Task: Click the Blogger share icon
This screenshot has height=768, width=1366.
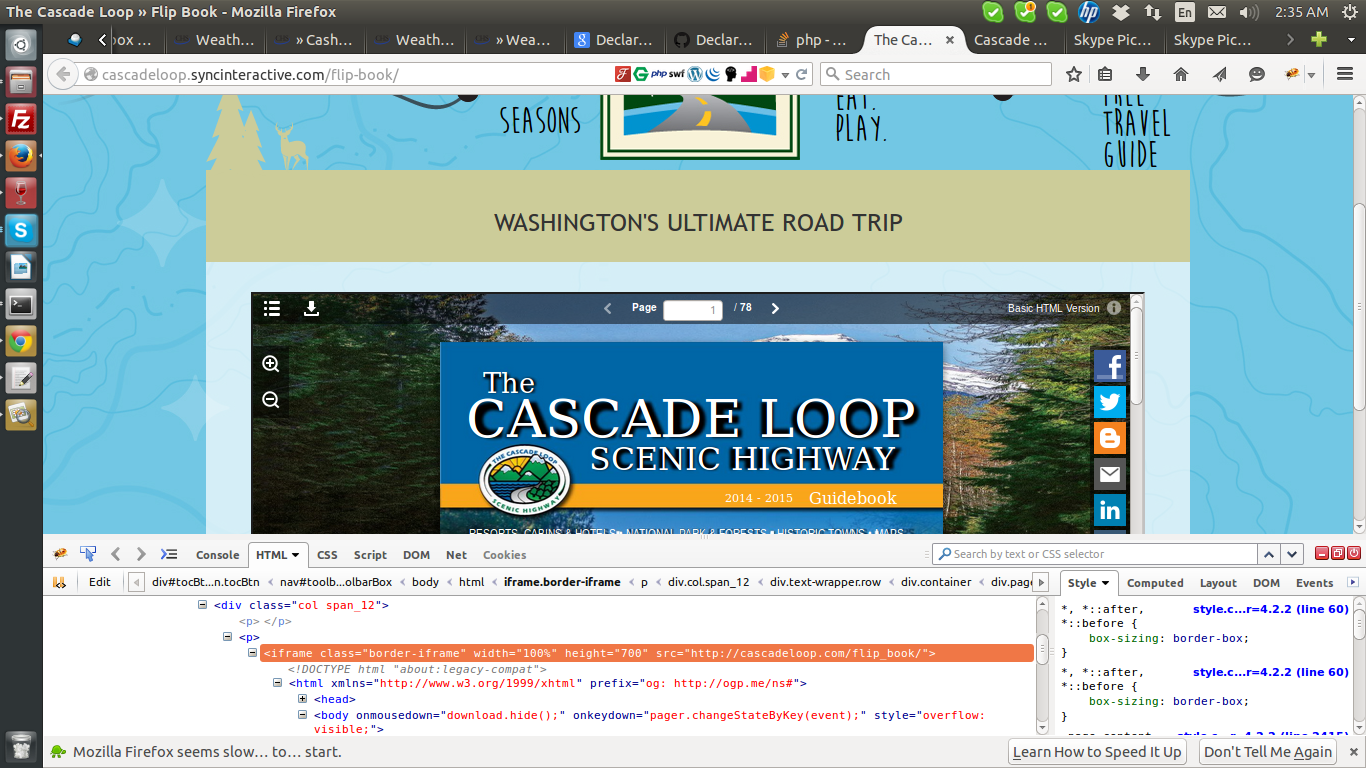Action: [1109, 438]
